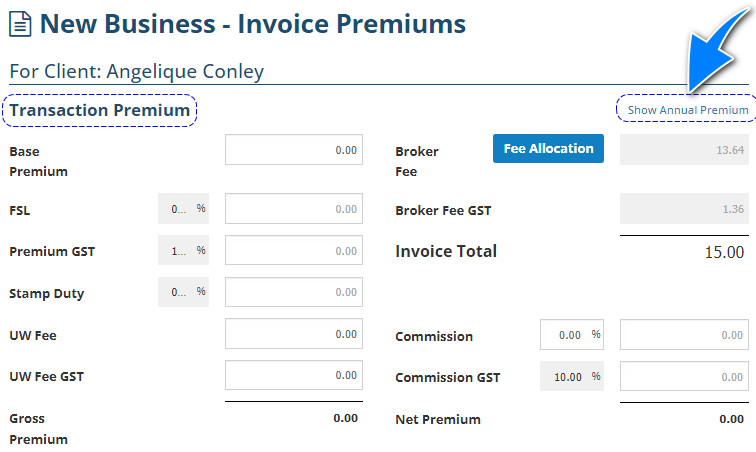
Task: Select the FSL amount input
Action: coord(292,209)
